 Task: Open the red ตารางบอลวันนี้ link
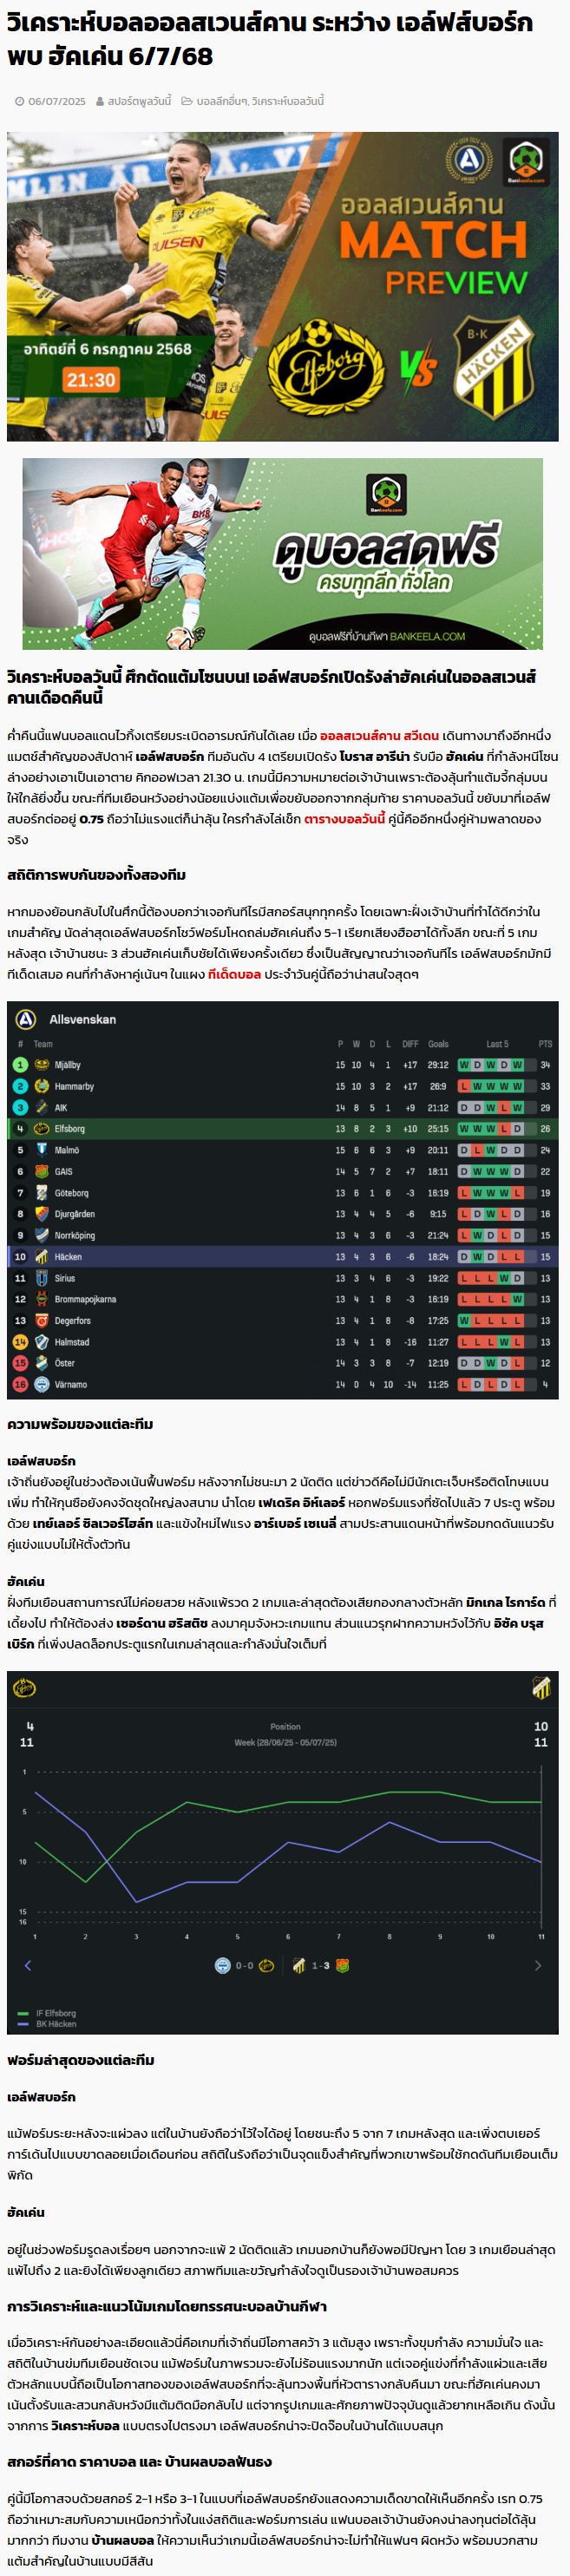coord(344,819)
